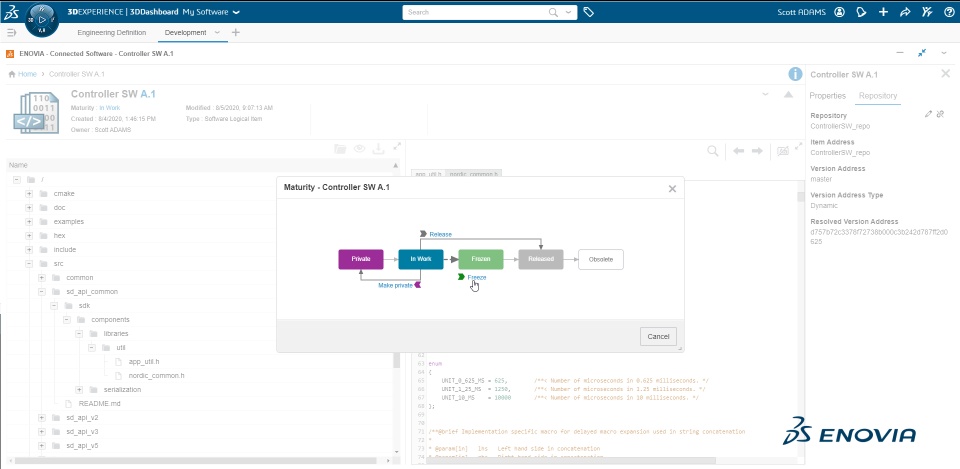The image size is (960, 469).
Task: Select the Private maturity state box
Action: pyautogui.click(x=361, y=259)
